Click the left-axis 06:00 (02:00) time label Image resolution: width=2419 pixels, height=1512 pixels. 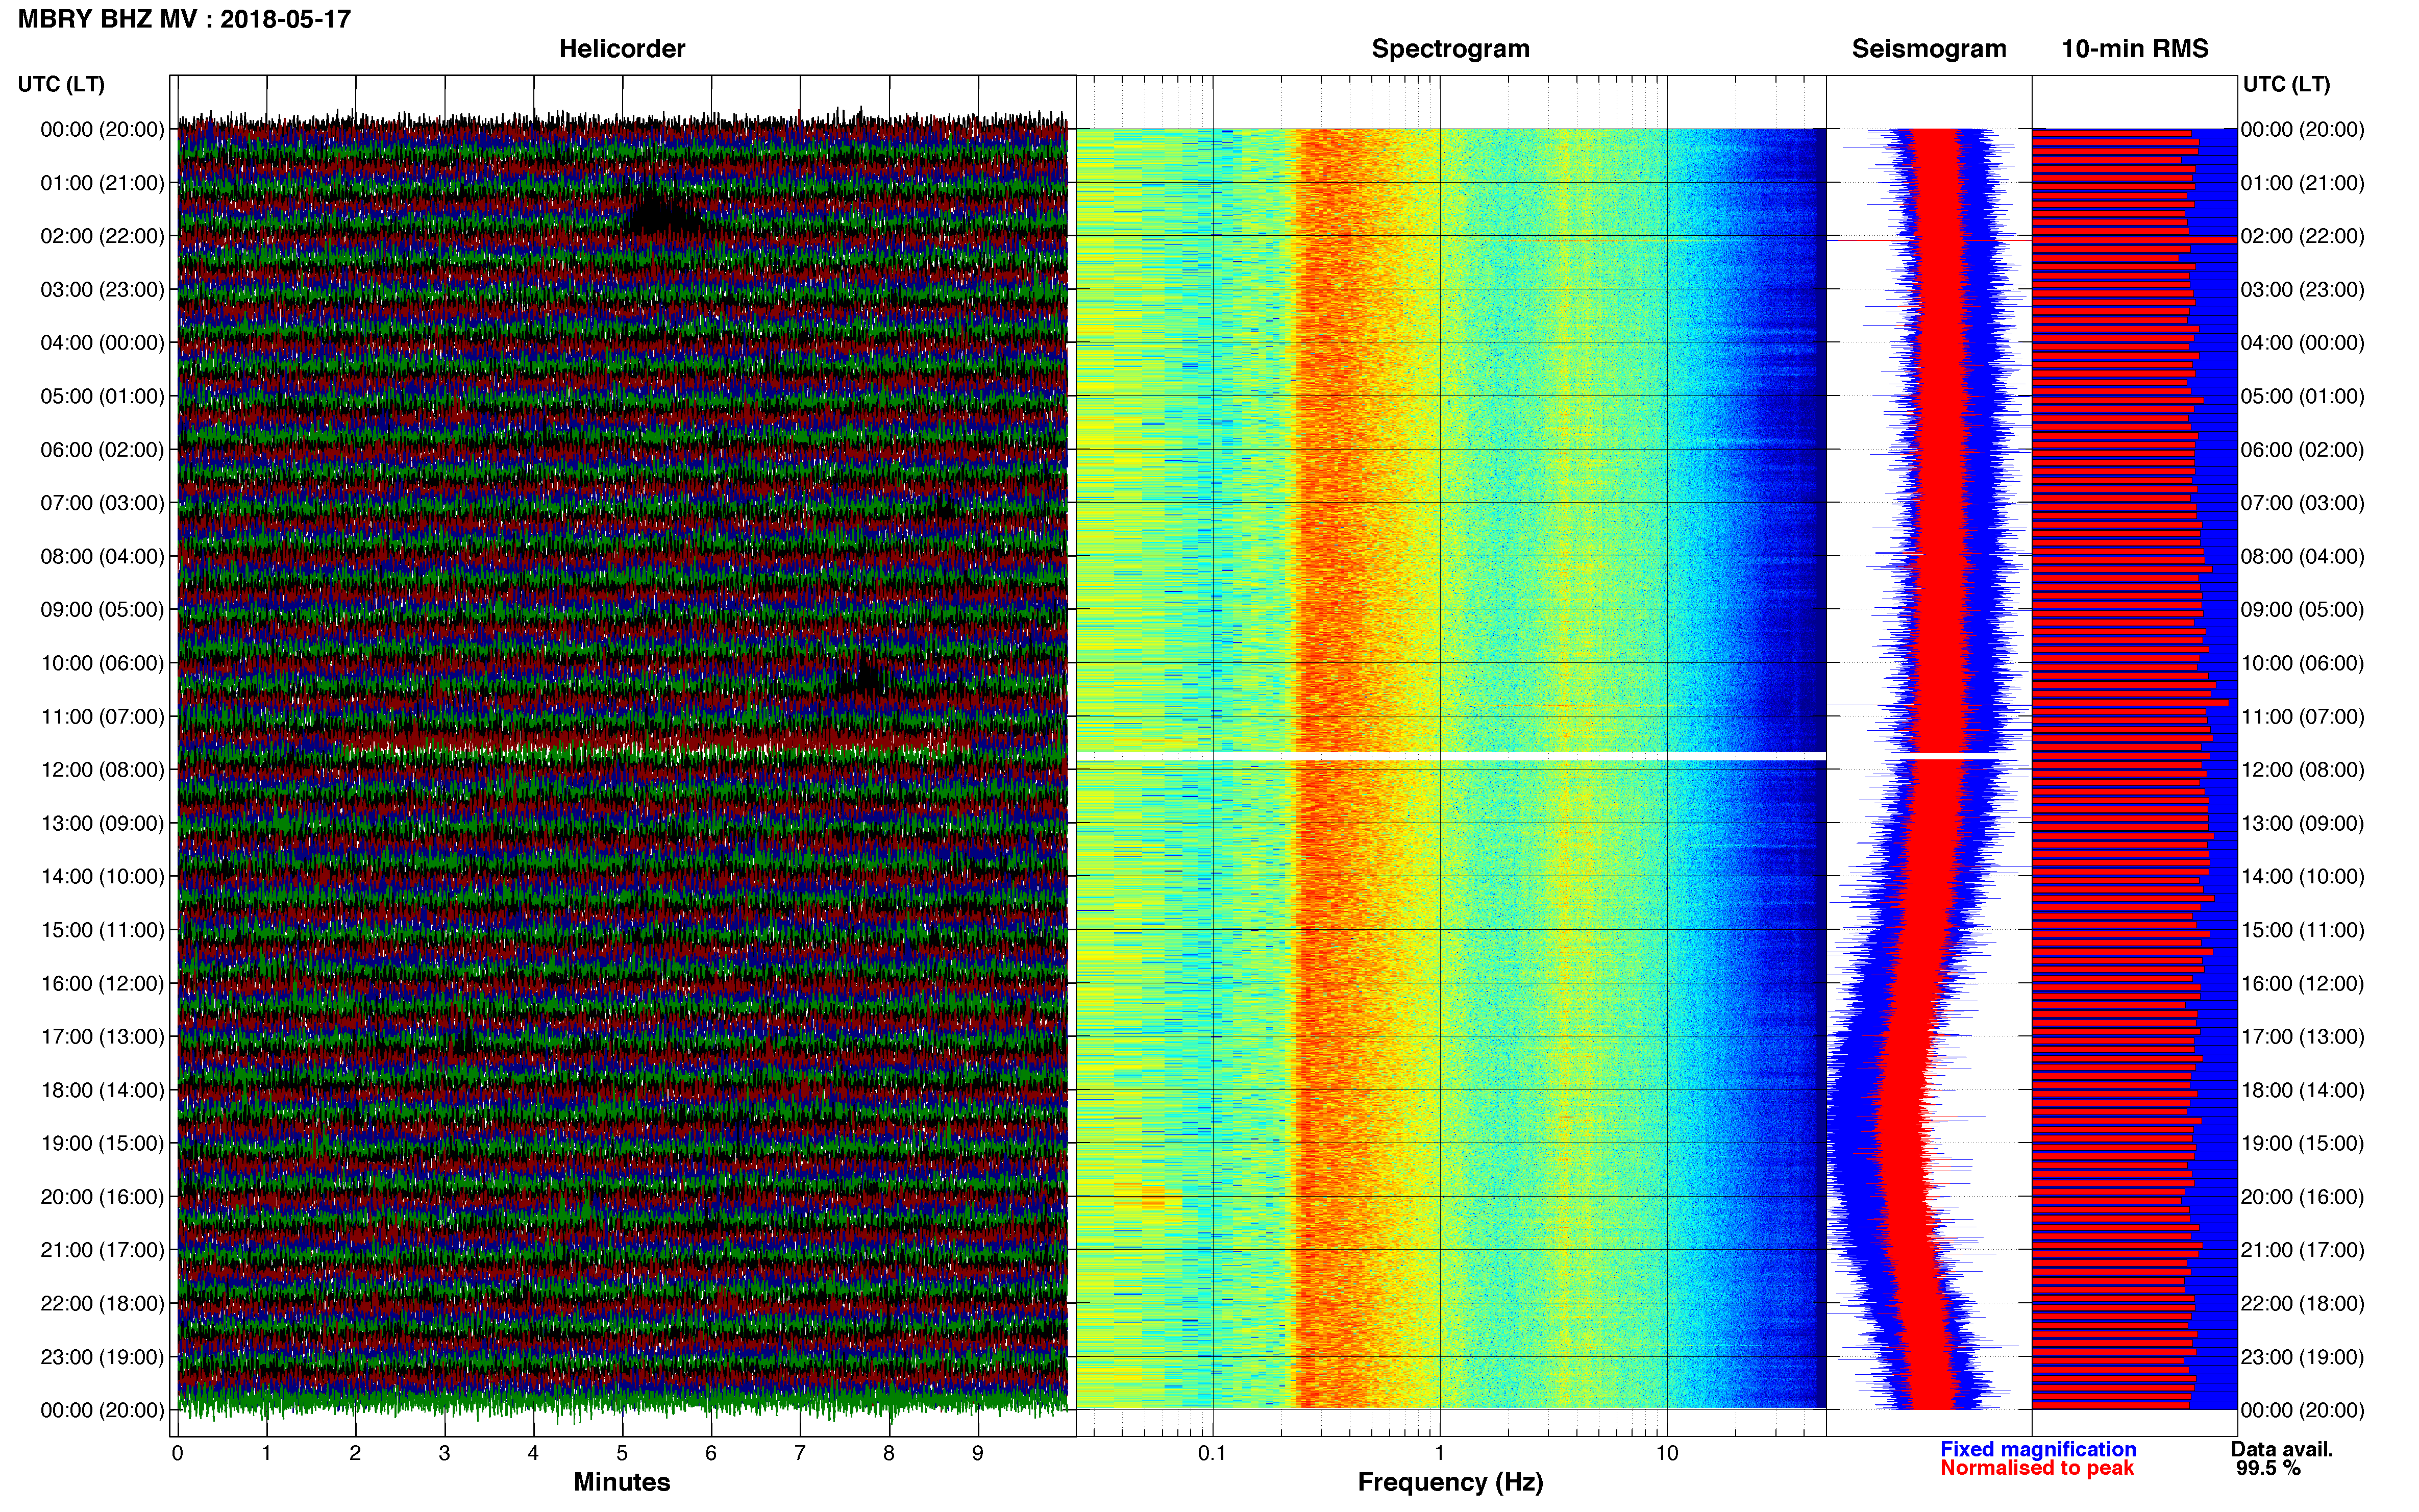pyautogui.click(x=102, y=450)
